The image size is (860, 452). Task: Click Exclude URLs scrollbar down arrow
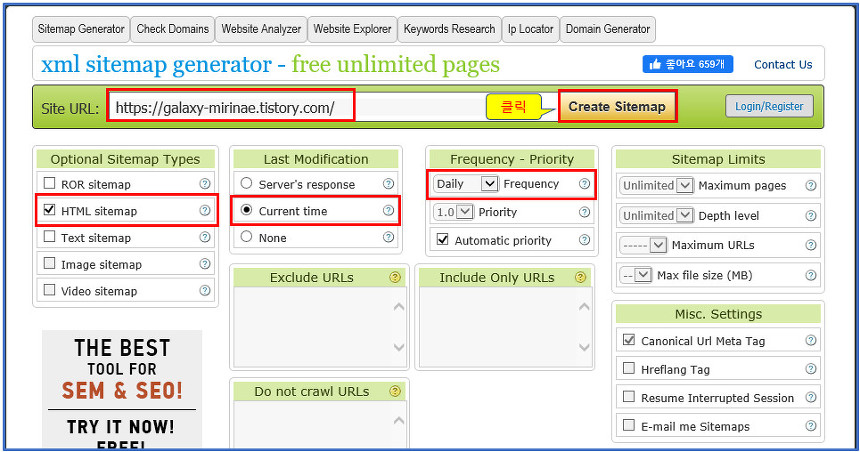pos(399,347)
